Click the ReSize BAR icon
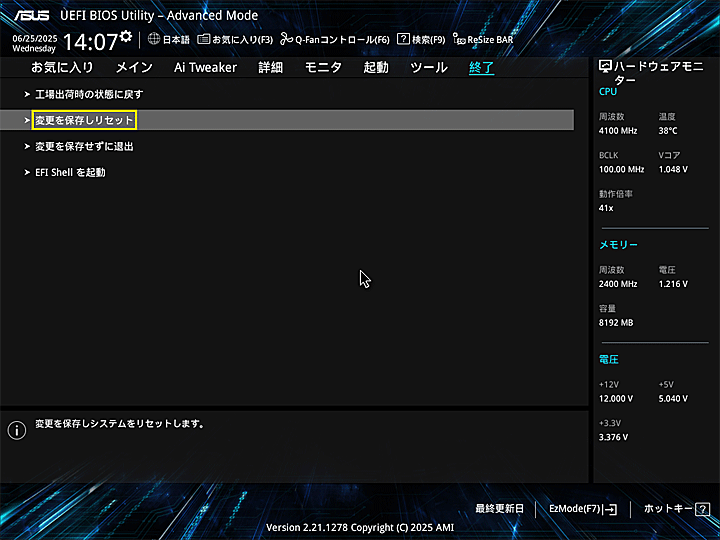 [x=459, y=39]
